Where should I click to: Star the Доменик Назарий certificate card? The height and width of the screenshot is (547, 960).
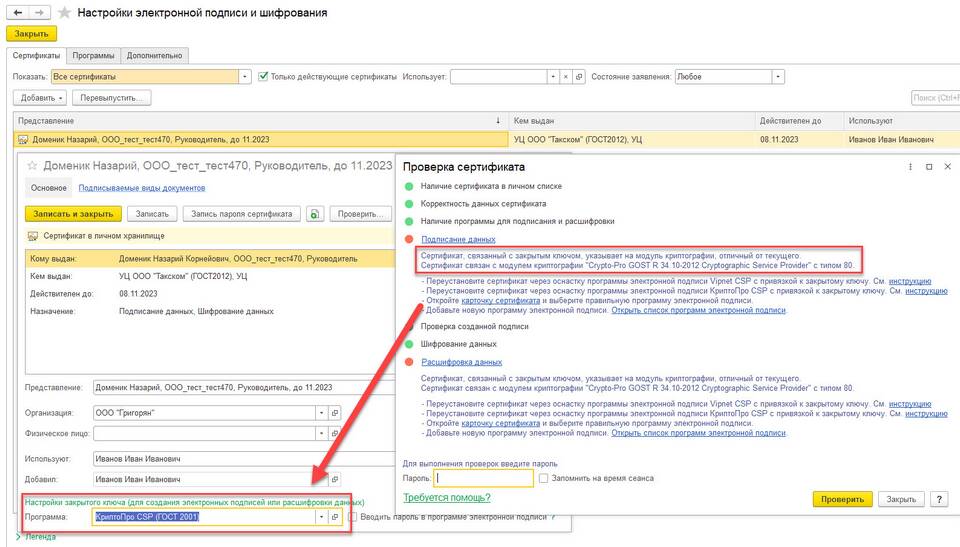coord(32,165)
